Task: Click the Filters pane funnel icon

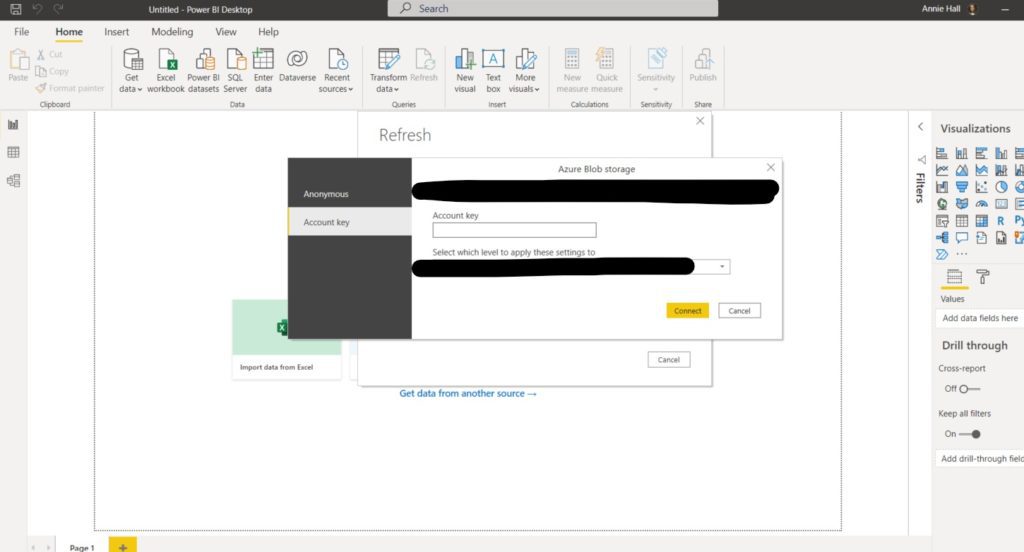Action: click(921, 159)
